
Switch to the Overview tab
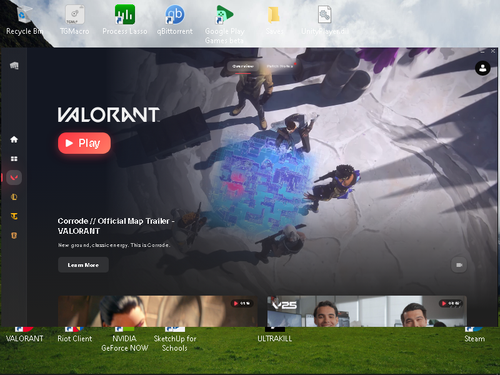pyautogui.click(x=243, y=66)
